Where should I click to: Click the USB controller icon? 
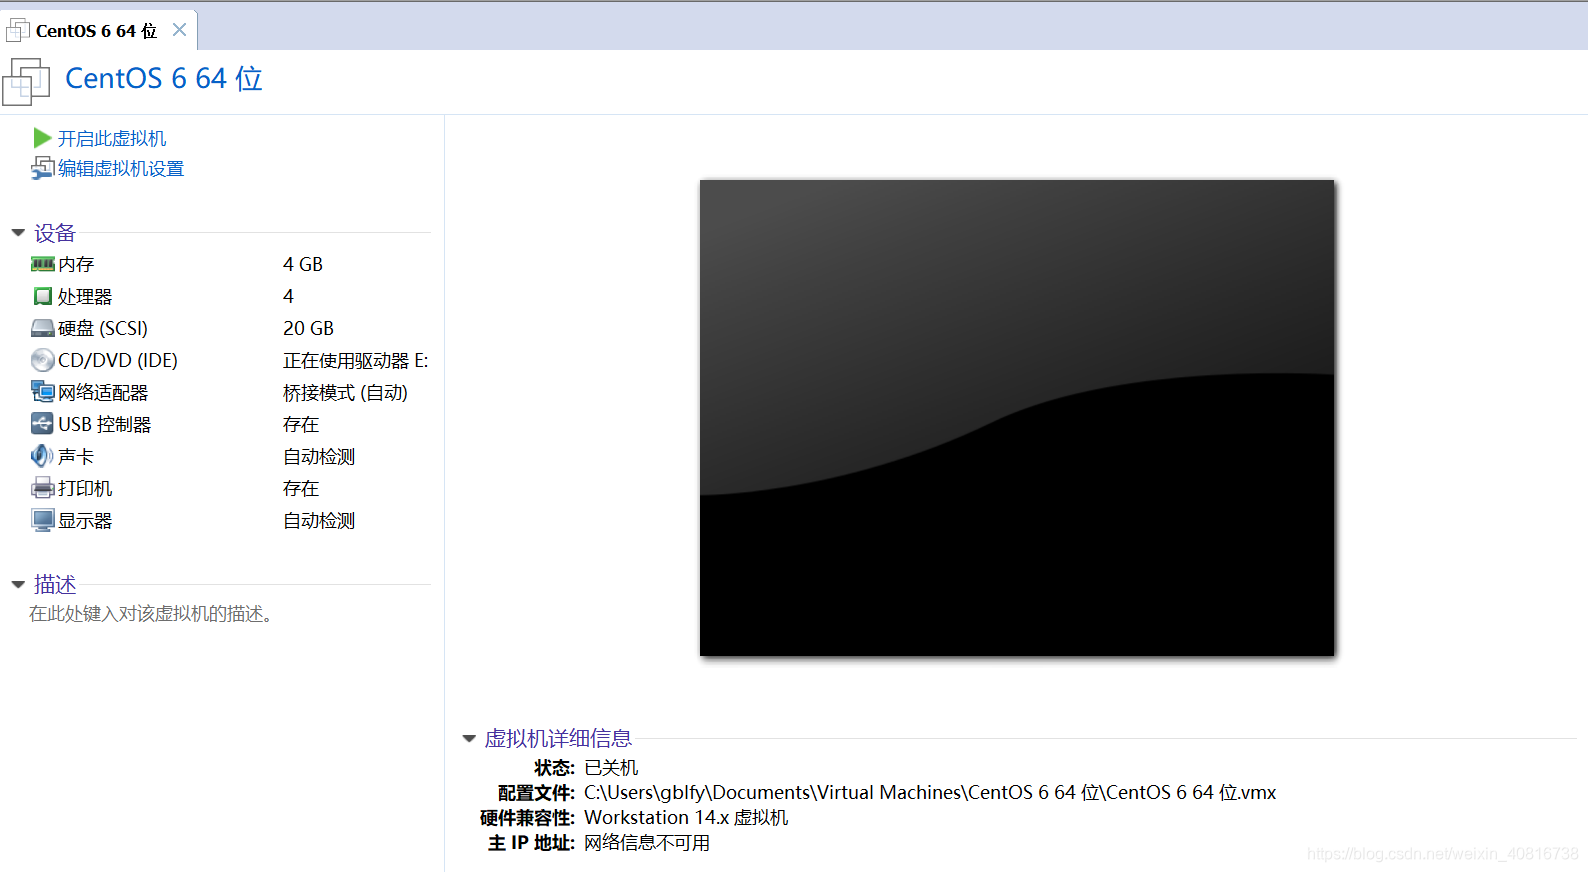[42, 424]
